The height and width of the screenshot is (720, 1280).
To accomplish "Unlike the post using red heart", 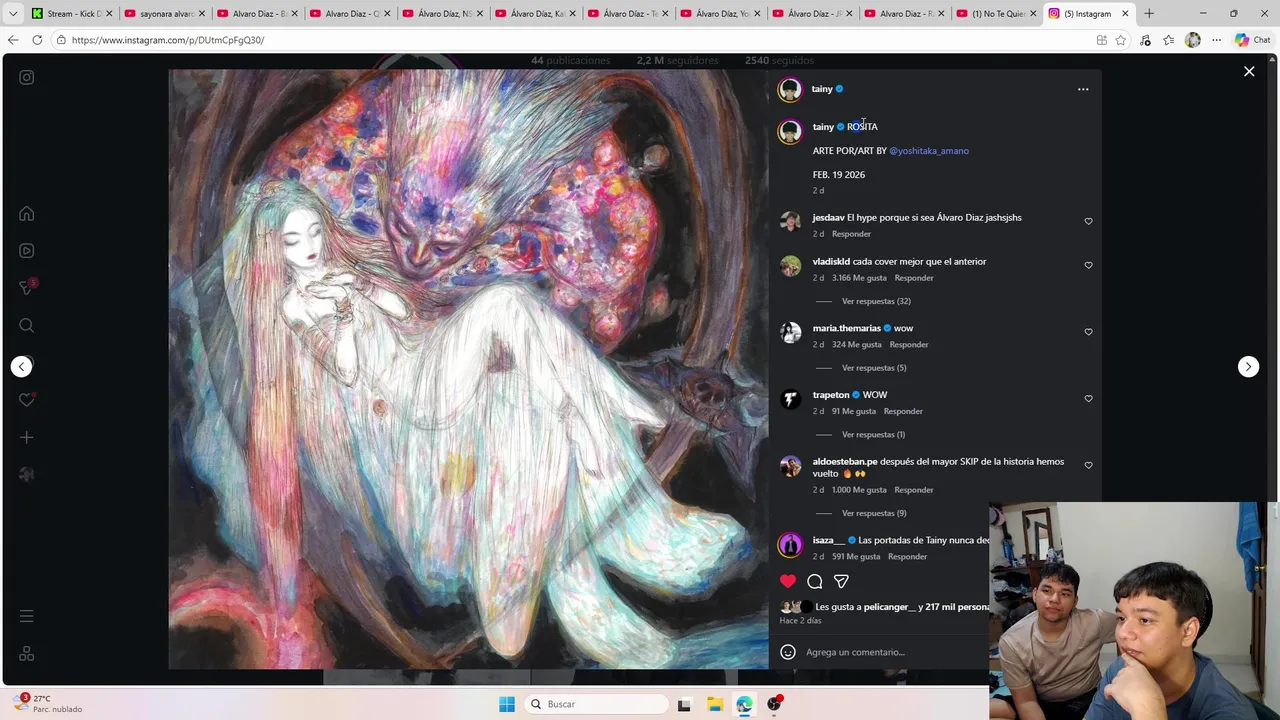I will tap(788, 581).
